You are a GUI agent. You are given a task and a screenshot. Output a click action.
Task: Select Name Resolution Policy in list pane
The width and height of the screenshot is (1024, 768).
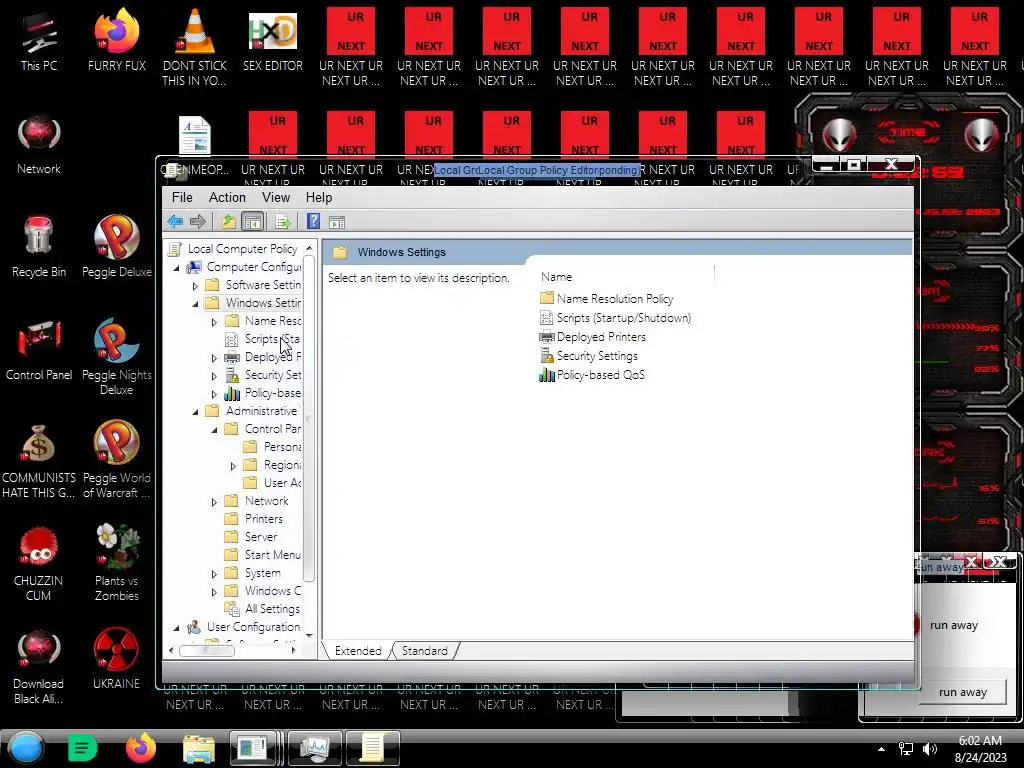(615, 298)
